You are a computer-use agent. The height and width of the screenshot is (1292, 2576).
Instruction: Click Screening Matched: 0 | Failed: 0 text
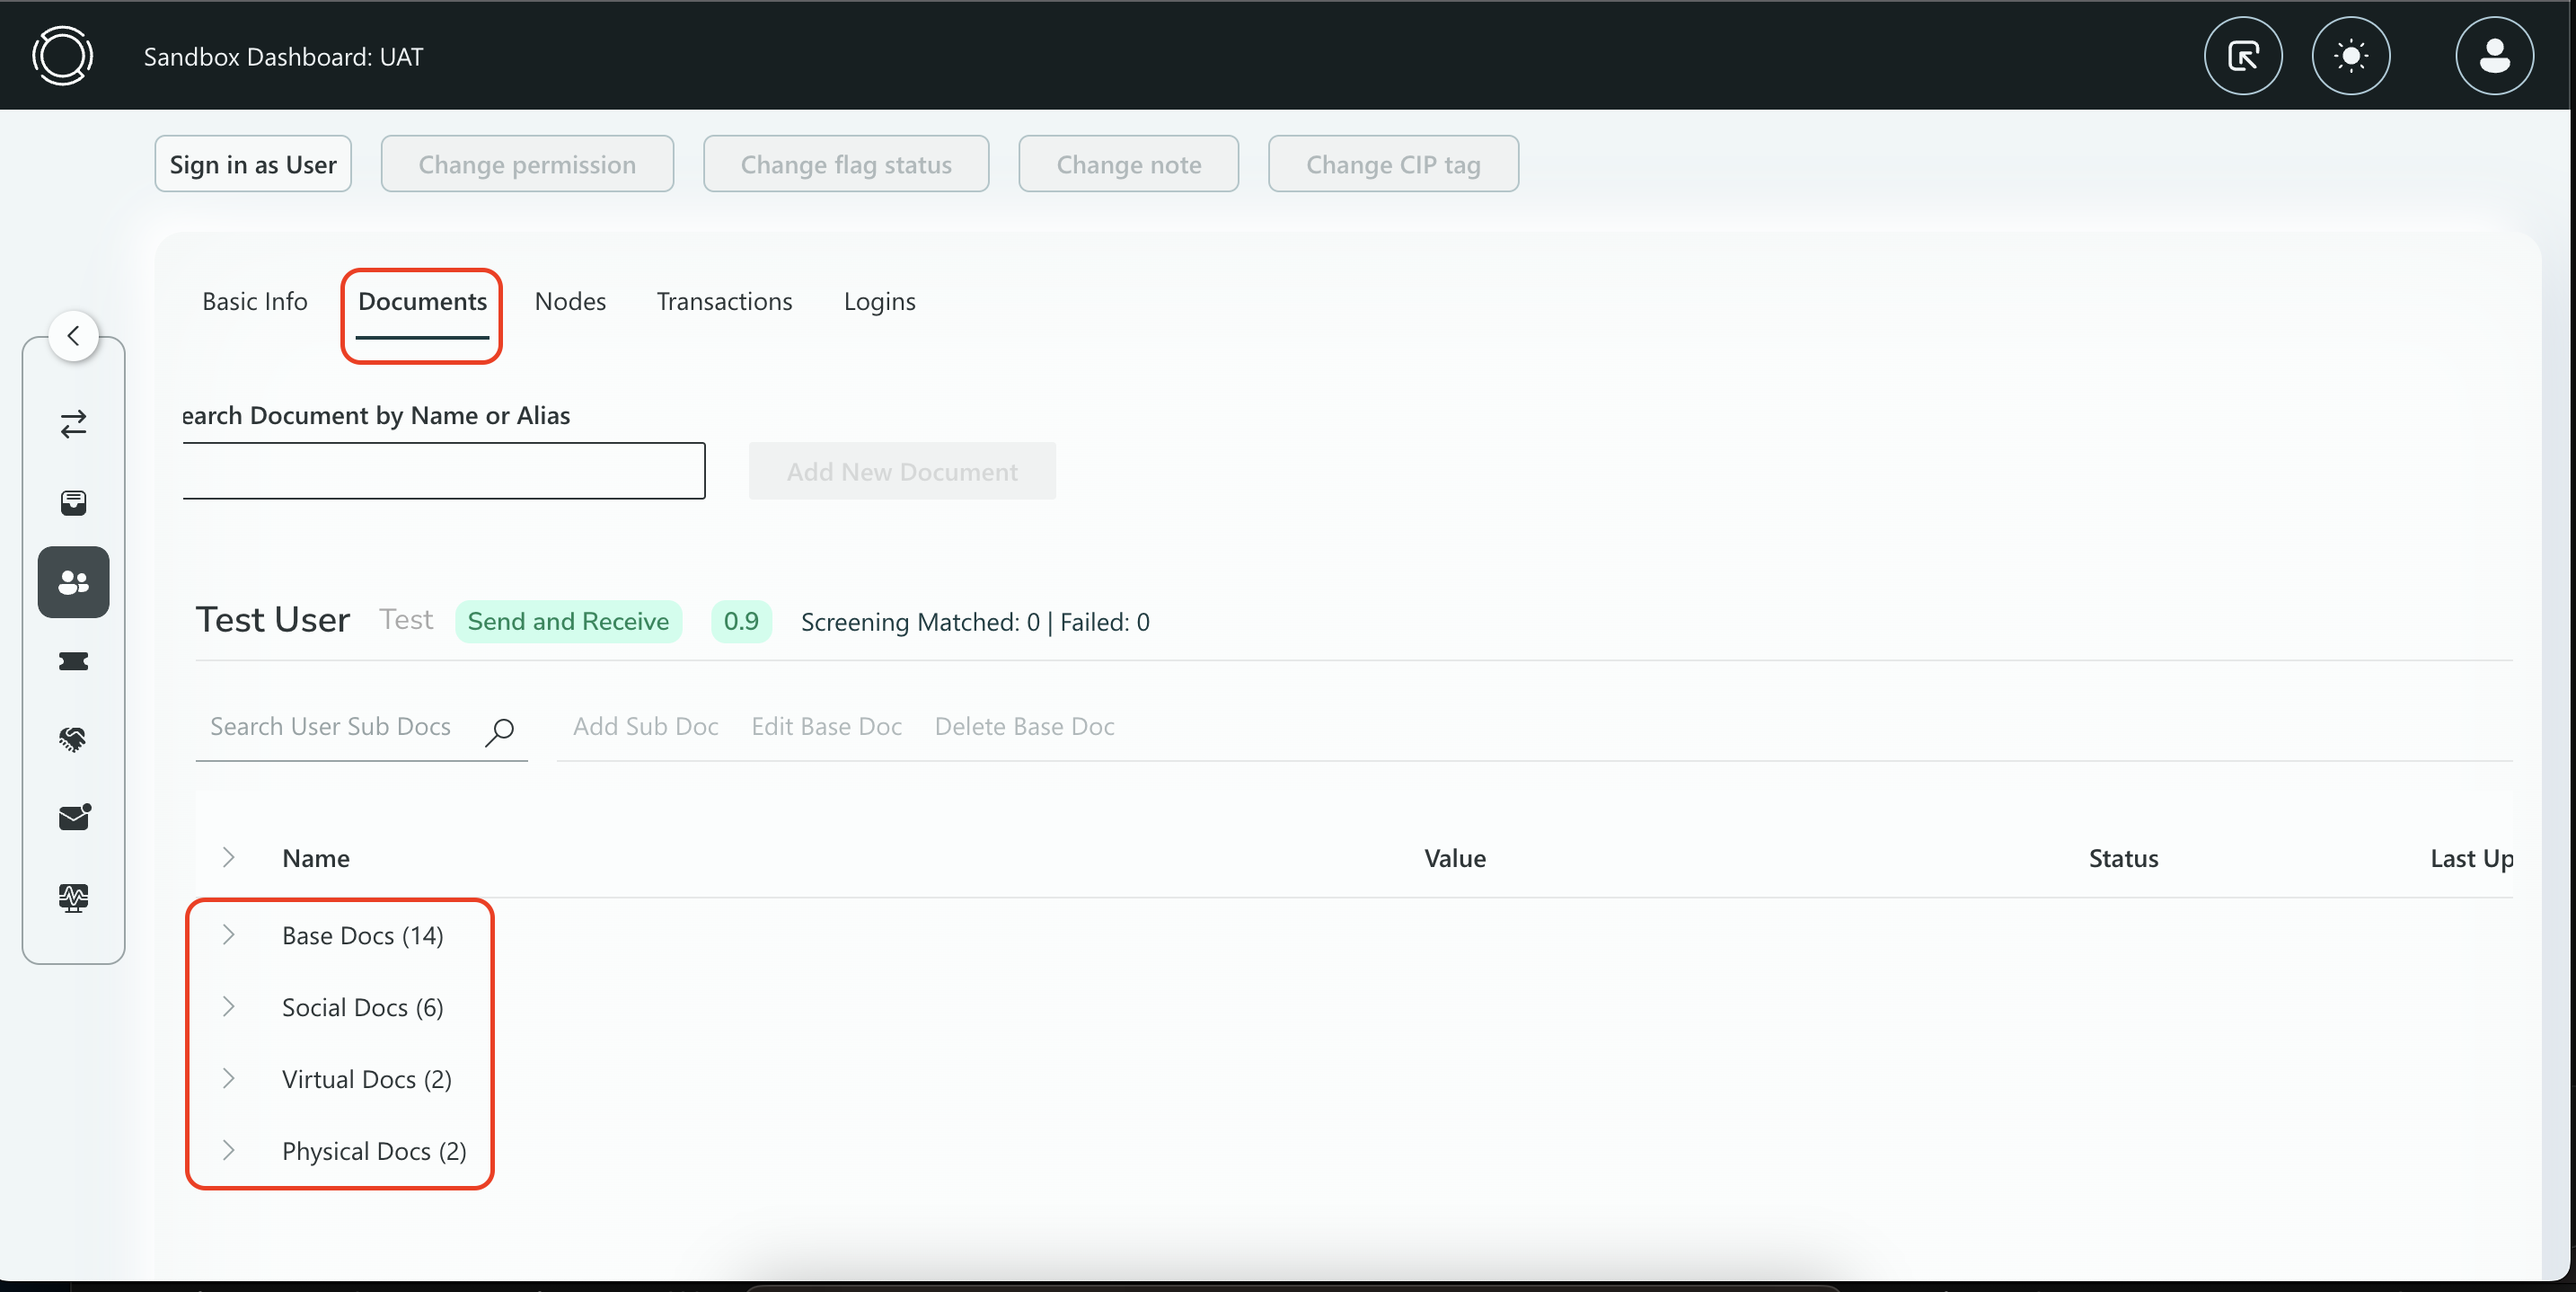pyautogui.click(x=975, y=622)
